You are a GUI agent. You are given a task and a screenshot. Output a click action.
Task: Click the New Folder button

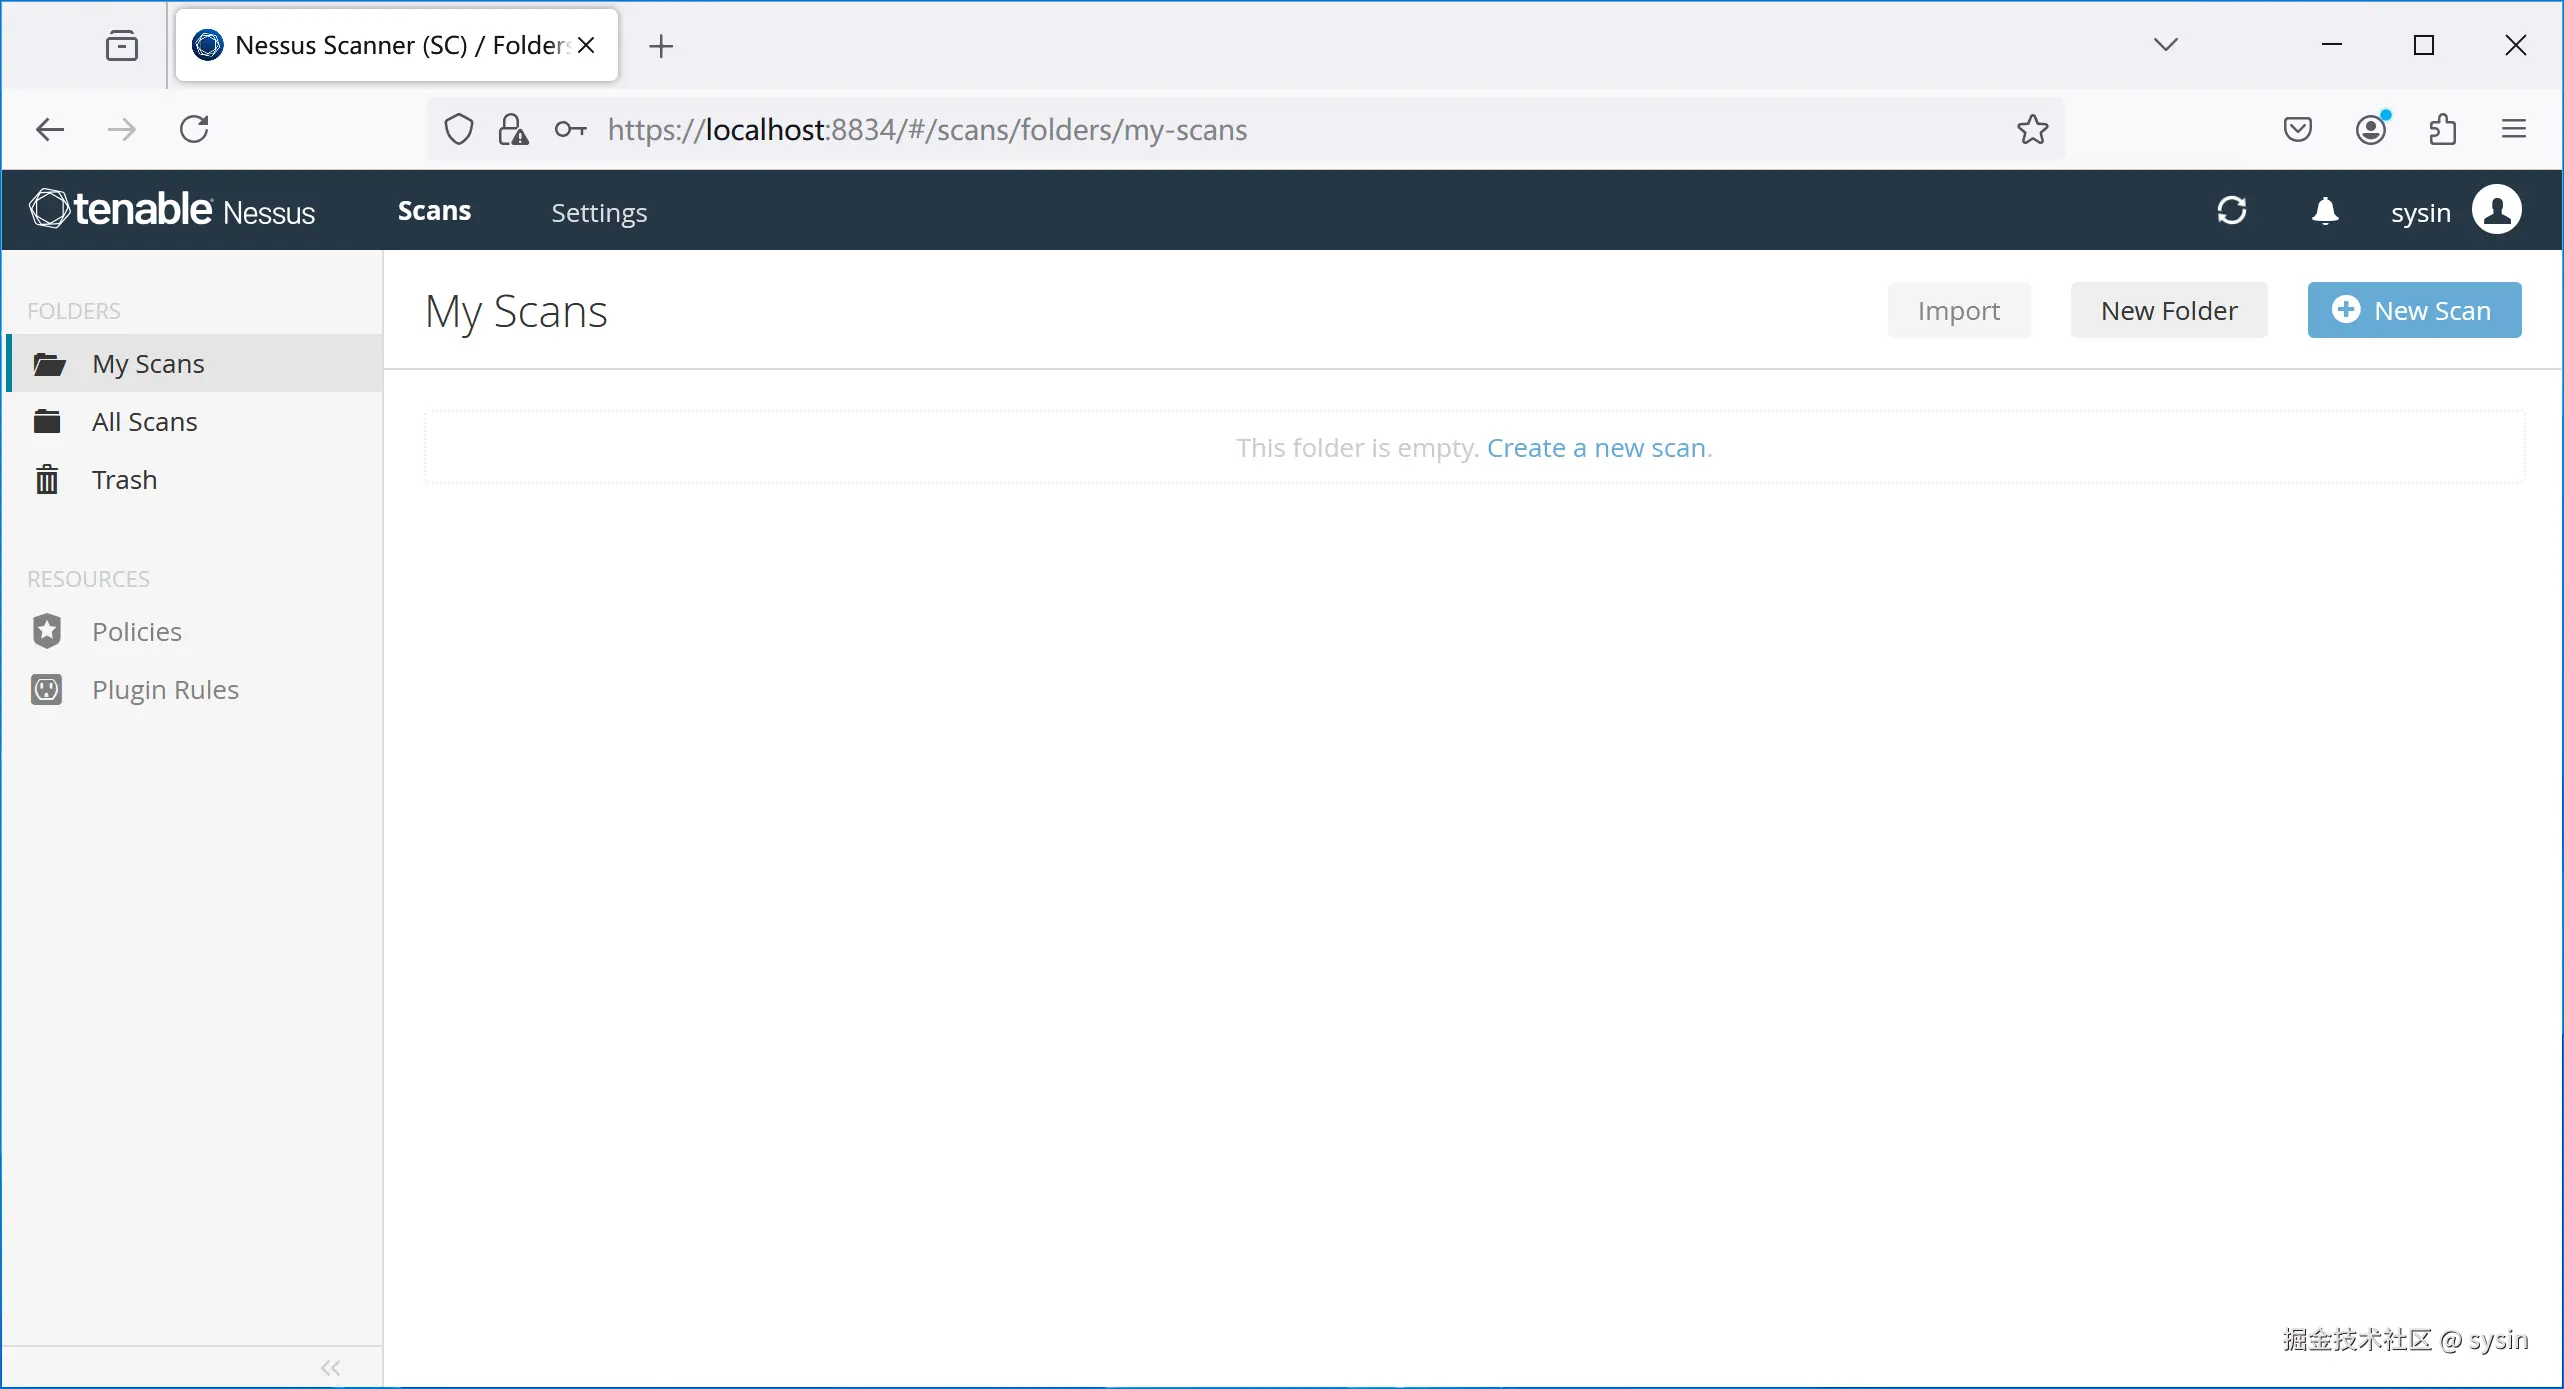[2168, 311]
